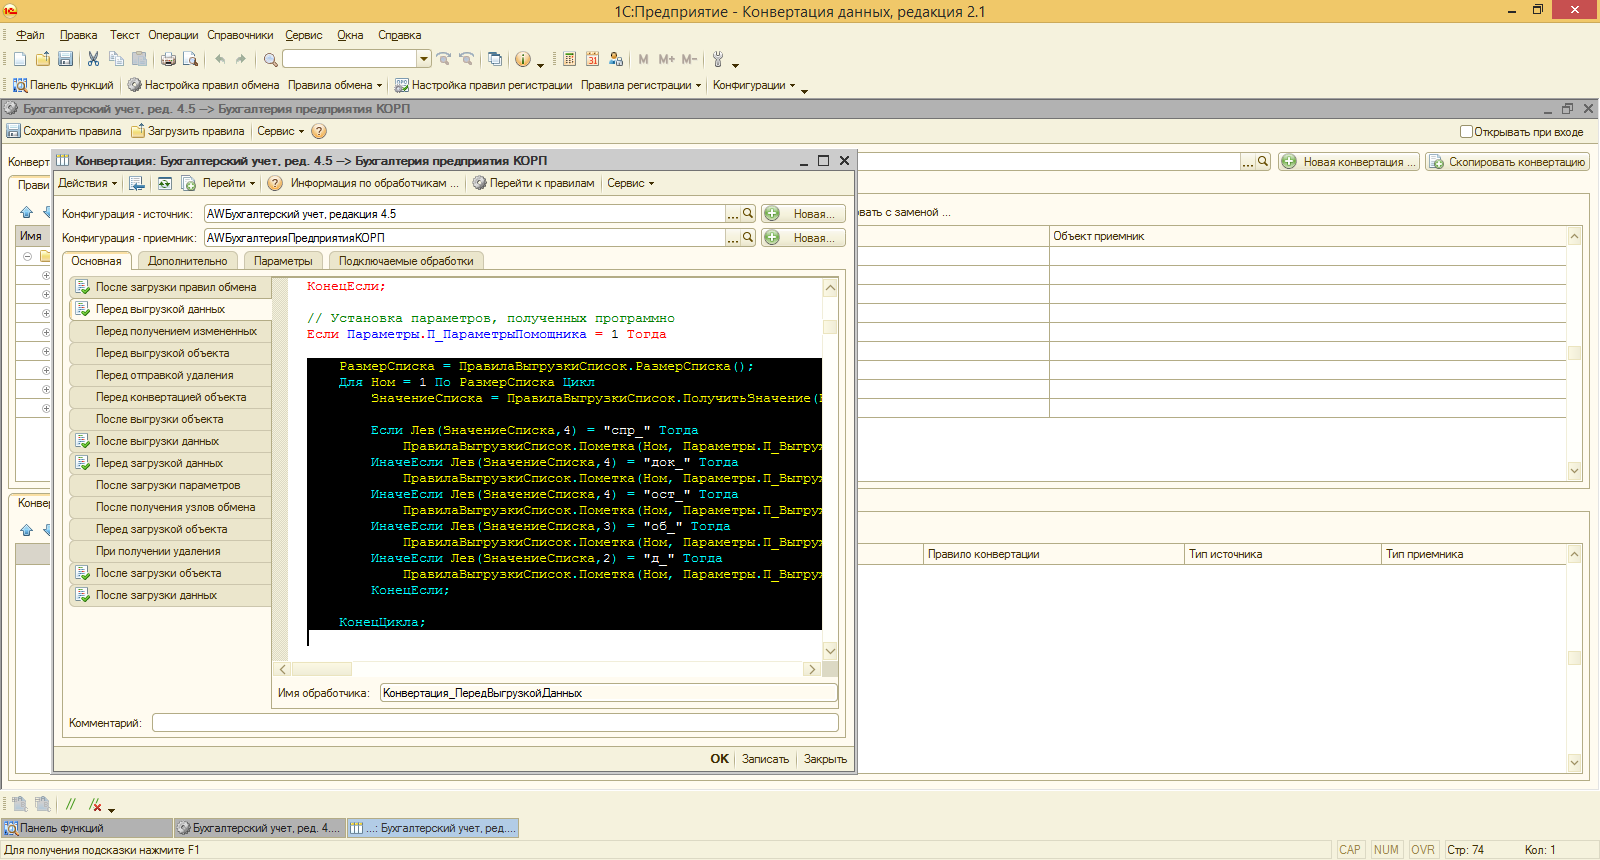
Task: Click the help question icon in the conversion dialog toolbar
Action: click(x=275, y=183)
